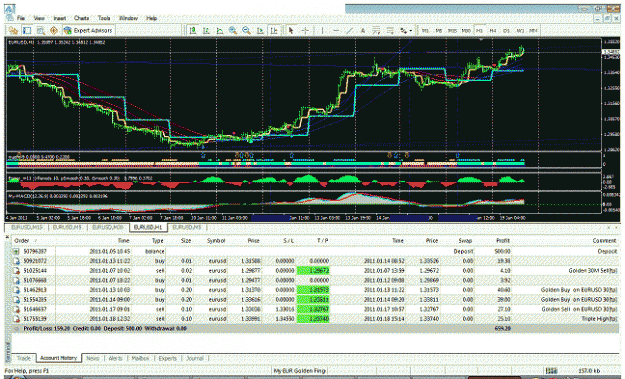This screenshot has height=379, width=625.
Task: Open the Tools menu
Action: pos(104,18)
